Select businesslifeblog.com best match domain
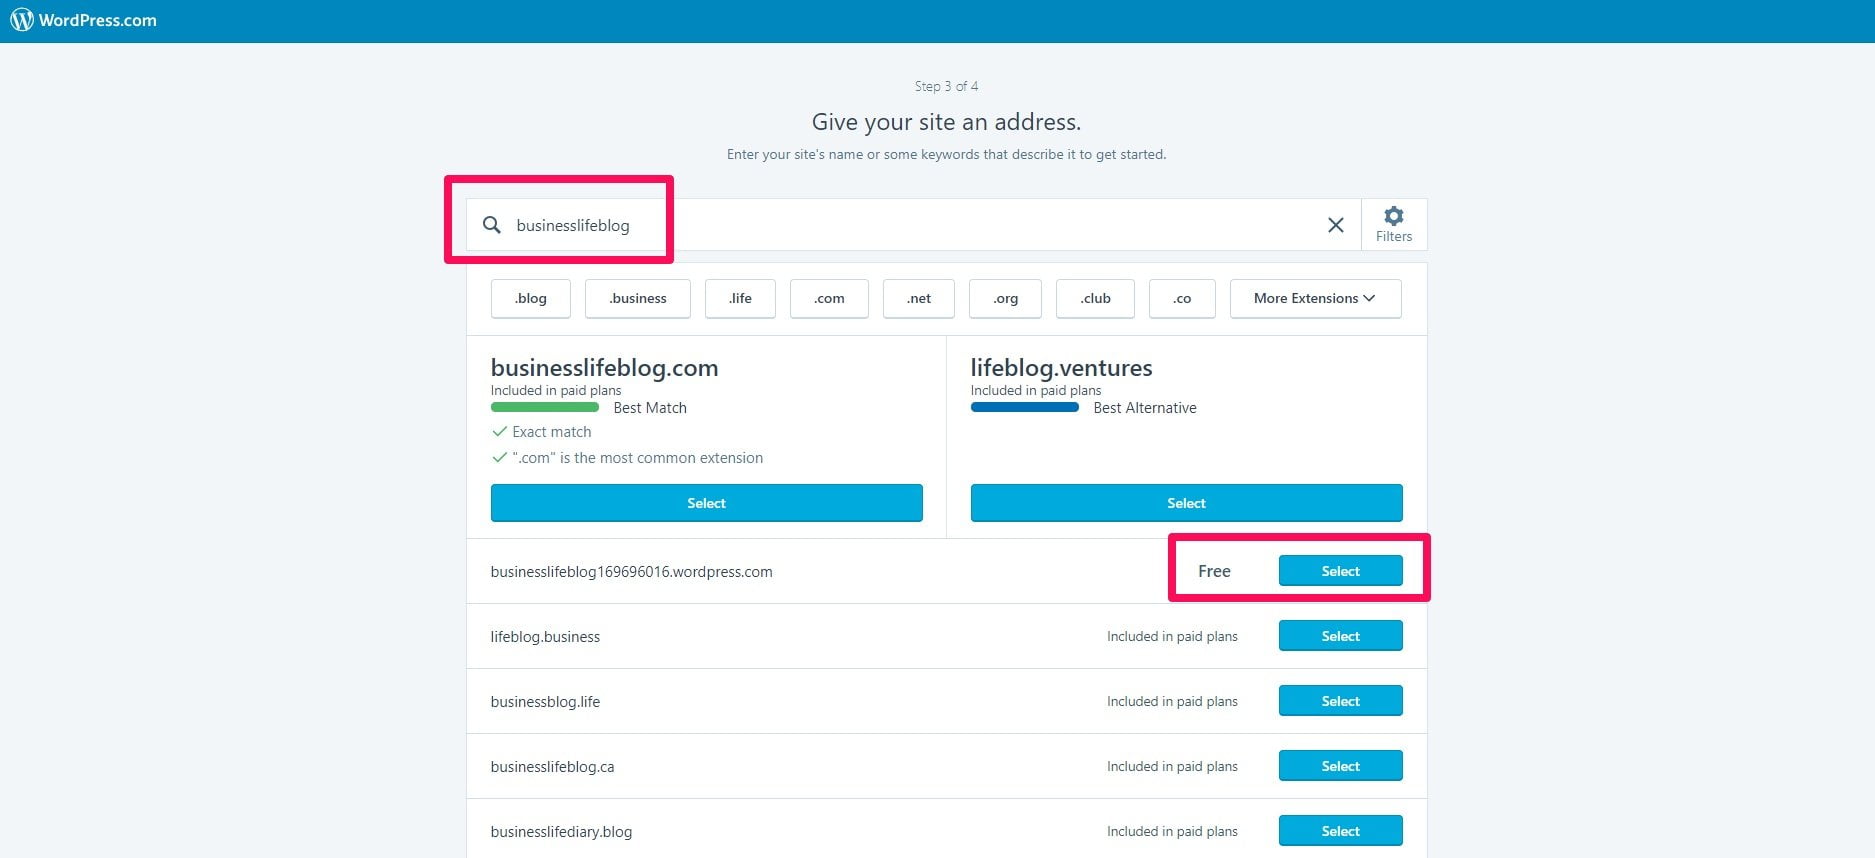This screenshot has width=1875, height=858. (x=707, y=503)
